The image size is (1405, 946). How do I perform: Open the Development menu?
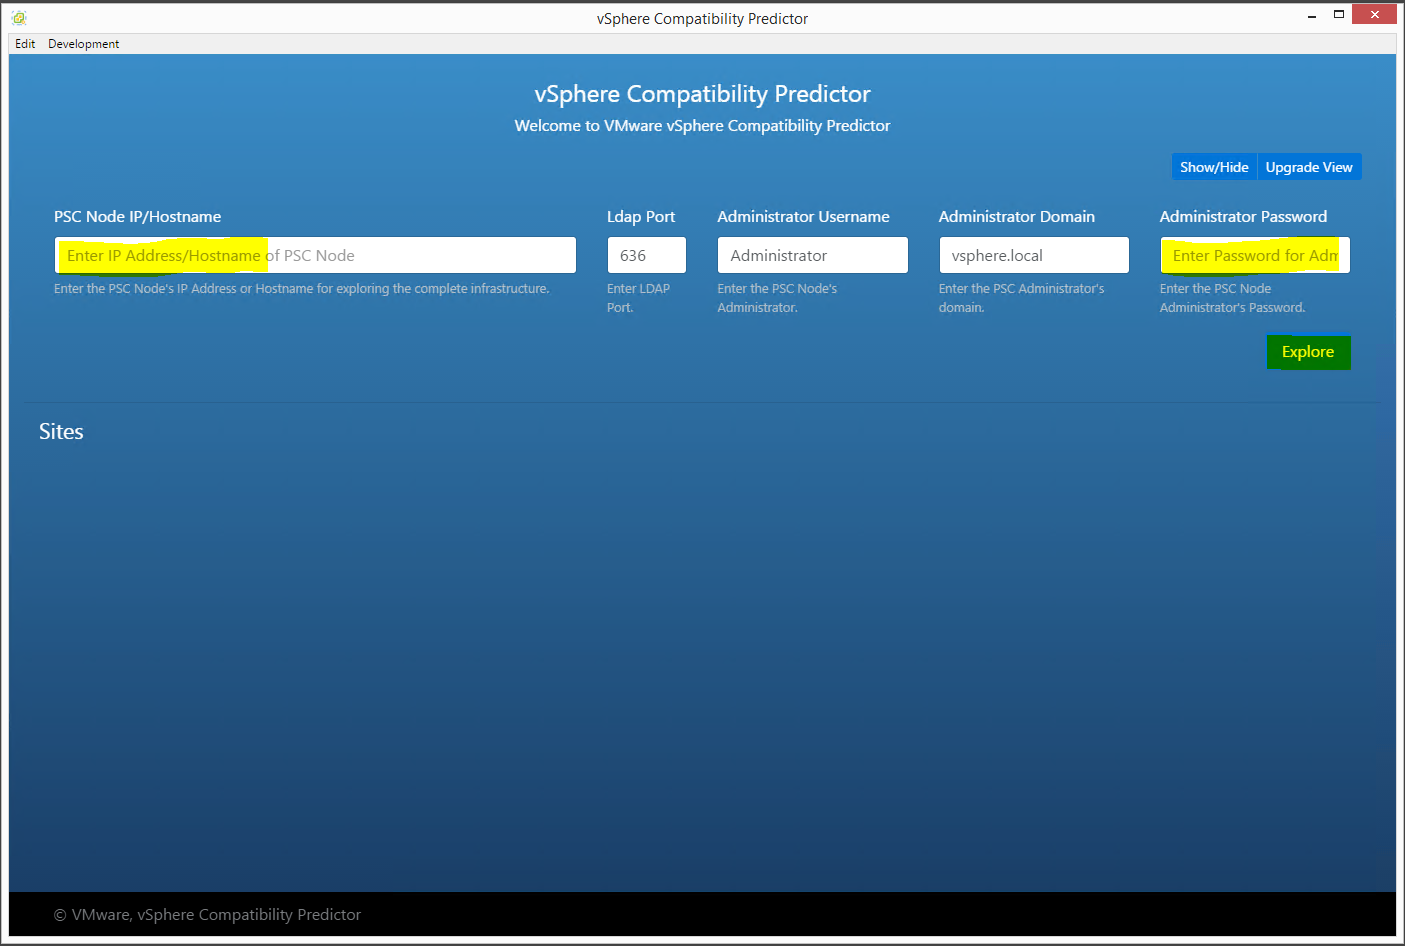[x=84, y=44]
